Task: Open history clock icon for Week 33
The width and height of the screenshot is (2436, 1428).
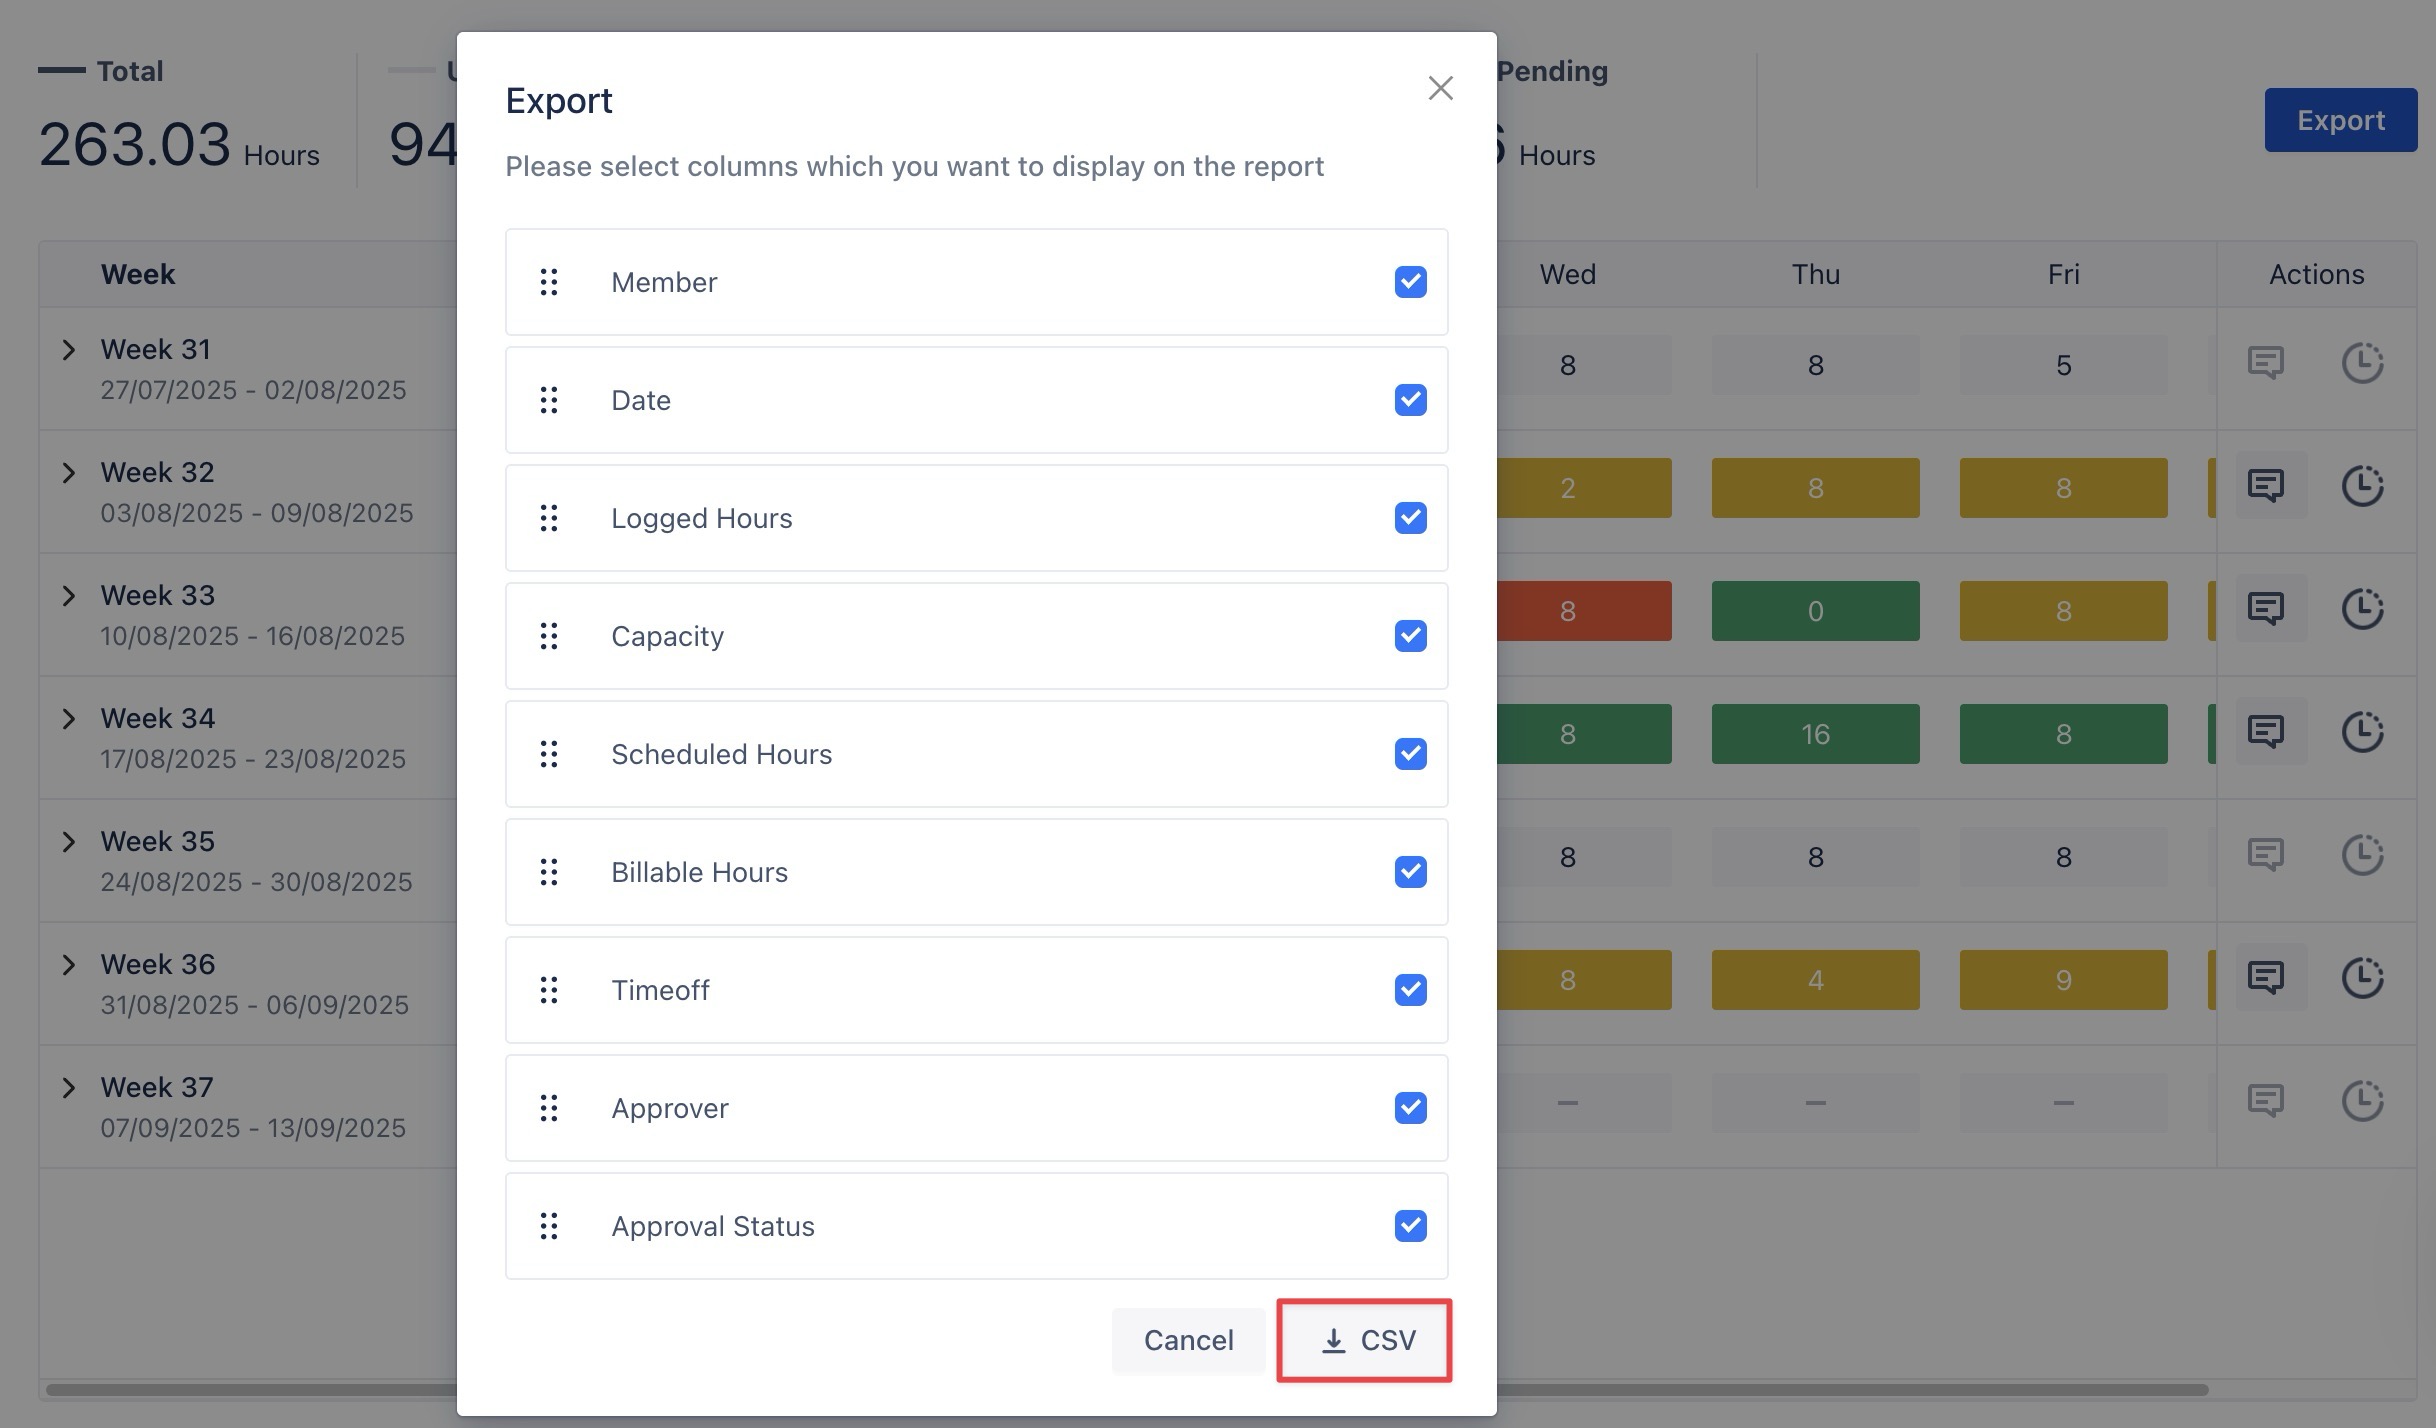Action: click(x=2362, y=610)
